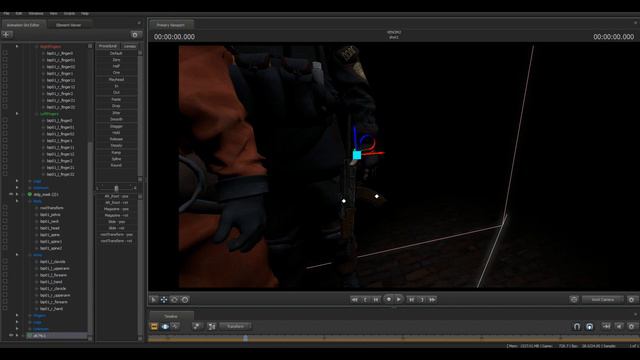Open the Windows menu
Viewport: 640px width, 360px height.
[36, 13]
